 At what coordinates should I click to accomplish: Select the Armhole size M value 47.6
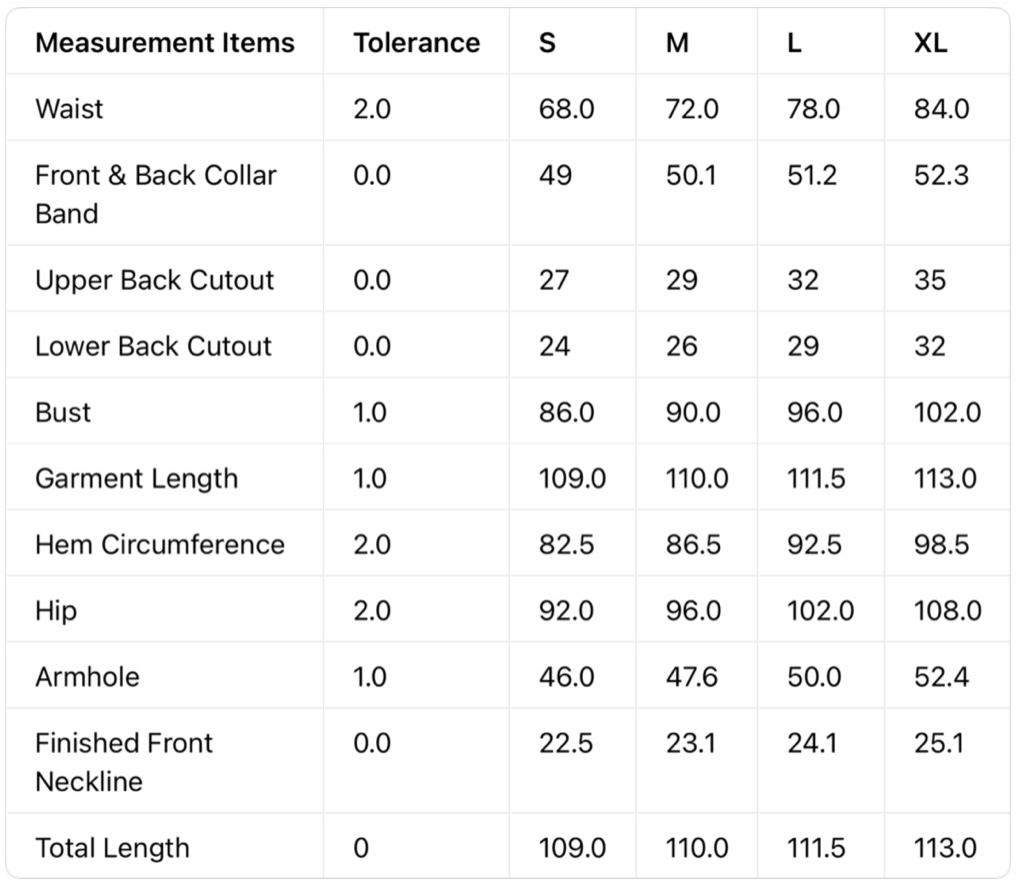coord(692,676)
